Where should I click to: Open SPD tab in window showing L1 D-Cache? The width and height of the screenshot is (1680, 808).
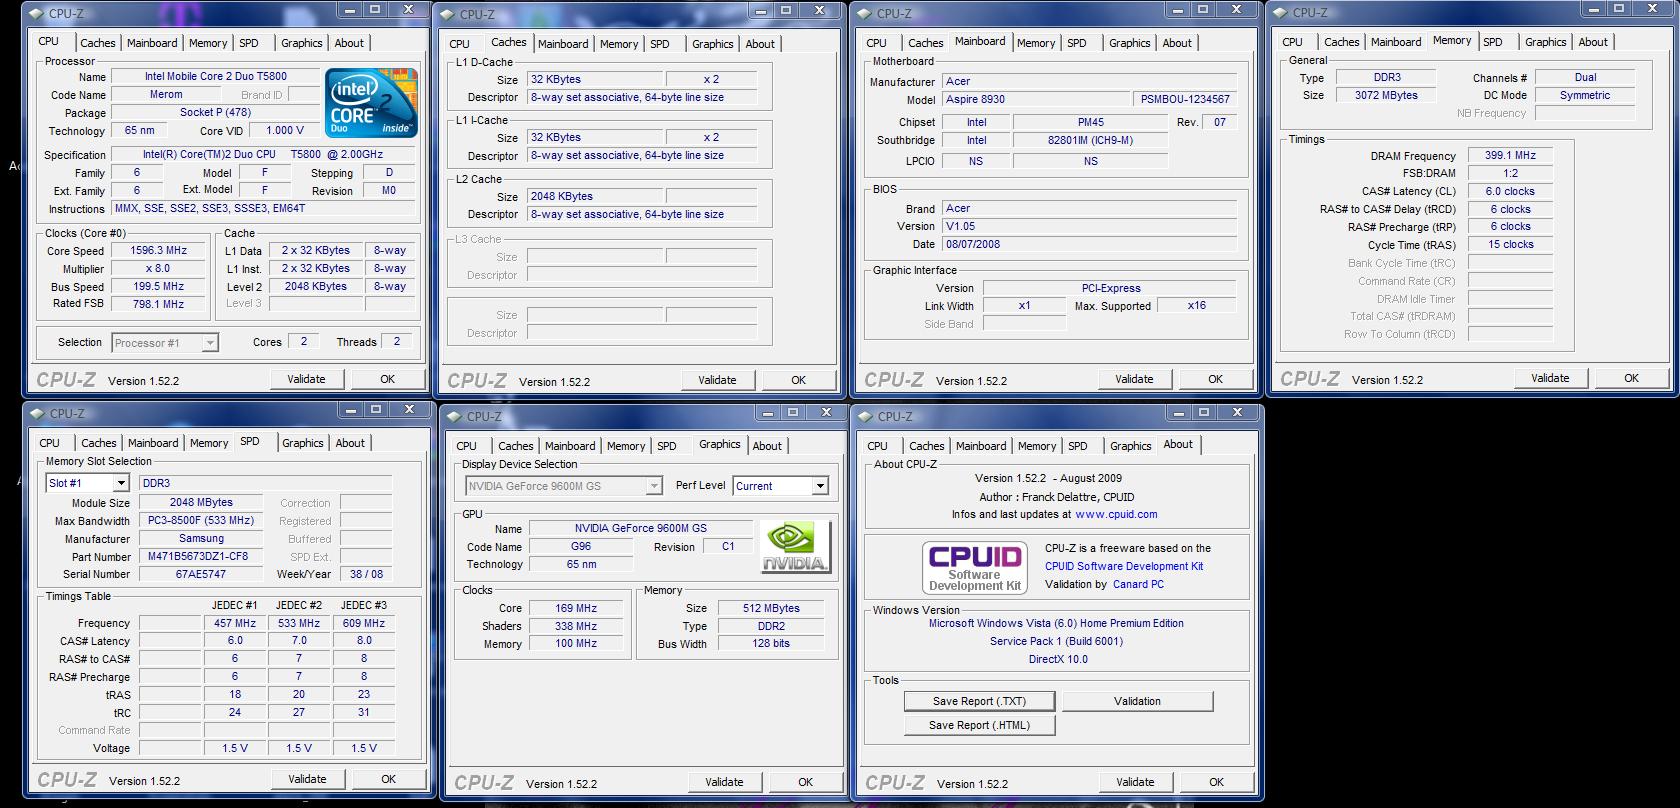(660, 44)
